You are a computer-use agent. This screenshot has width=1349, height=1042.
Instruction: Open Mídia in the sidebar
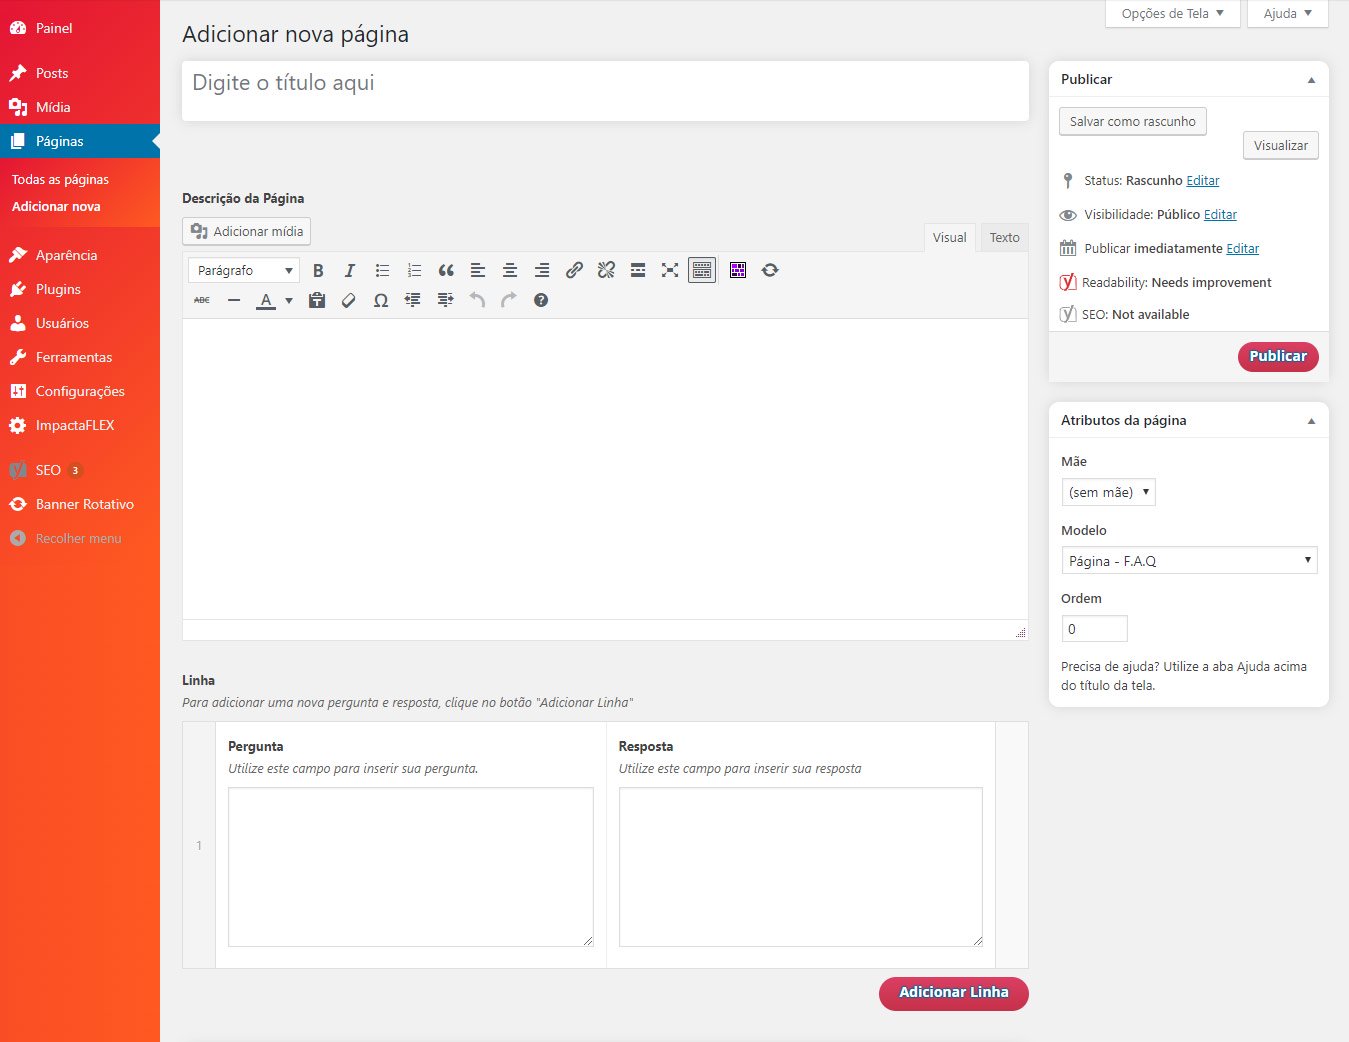coord(80,107)
